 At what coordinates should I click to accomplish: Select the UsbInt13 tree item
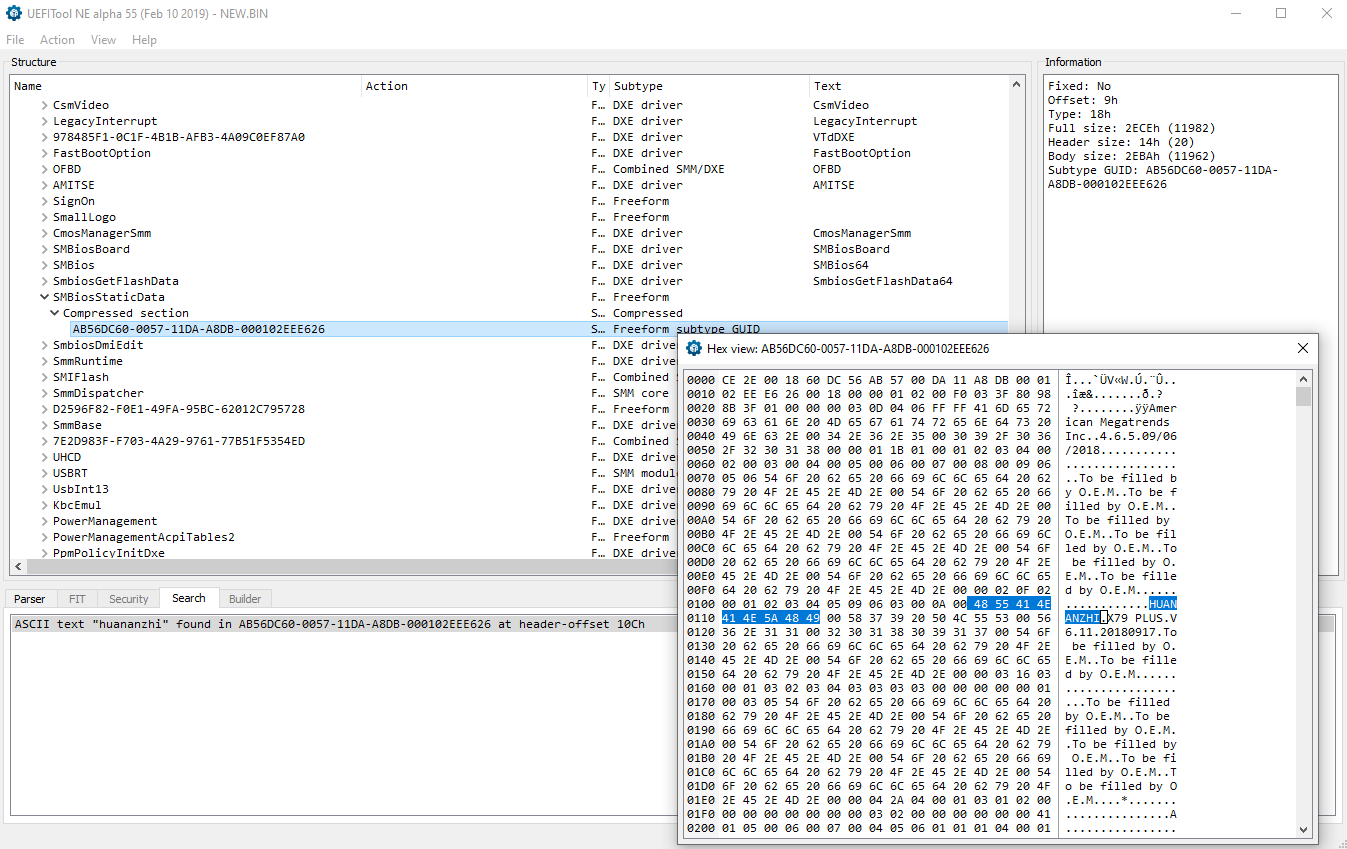click(x=81, y=489)
